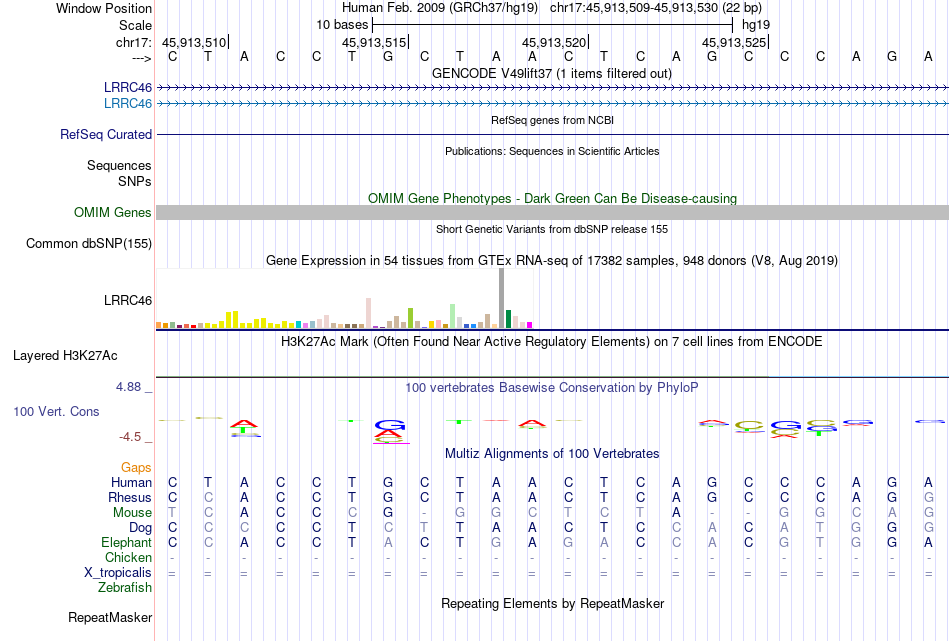Click the Window Position label

pos(104,8)
